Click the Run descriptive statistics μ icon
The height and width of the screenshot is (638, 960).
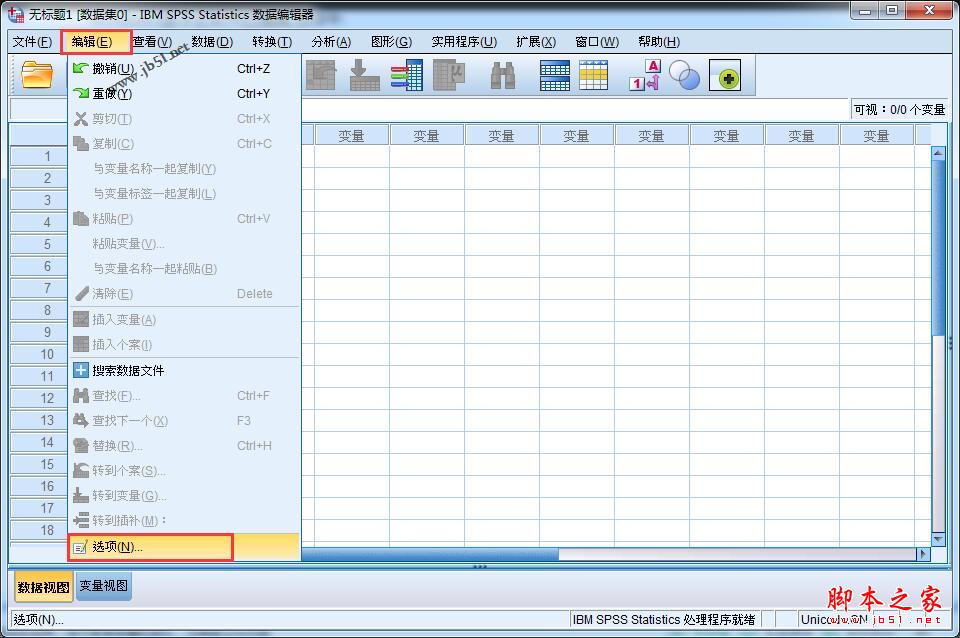[449, 75]
